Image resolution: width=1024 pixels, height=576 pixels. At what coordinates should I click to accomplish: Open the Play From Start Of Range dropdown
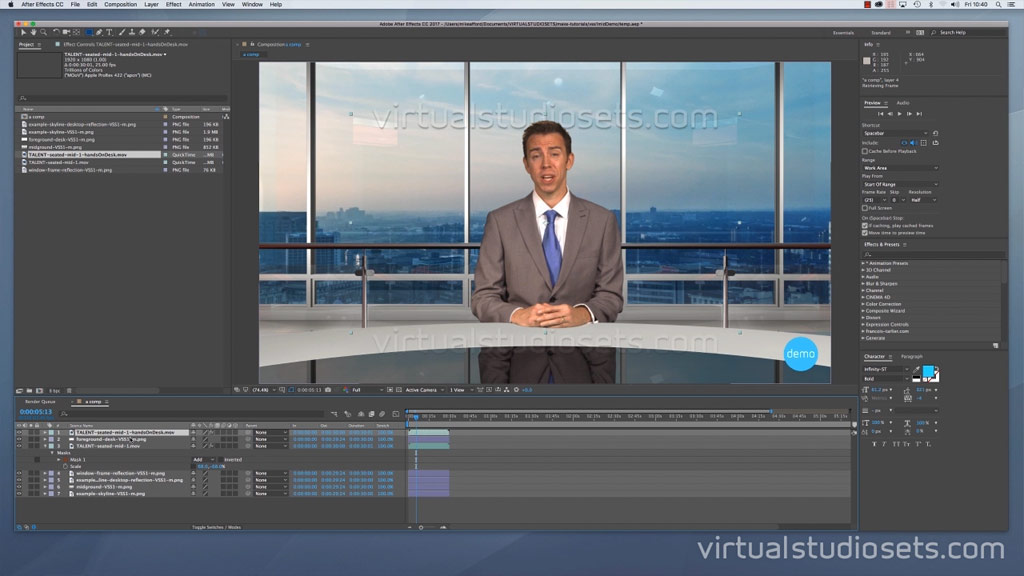(900, 185)
